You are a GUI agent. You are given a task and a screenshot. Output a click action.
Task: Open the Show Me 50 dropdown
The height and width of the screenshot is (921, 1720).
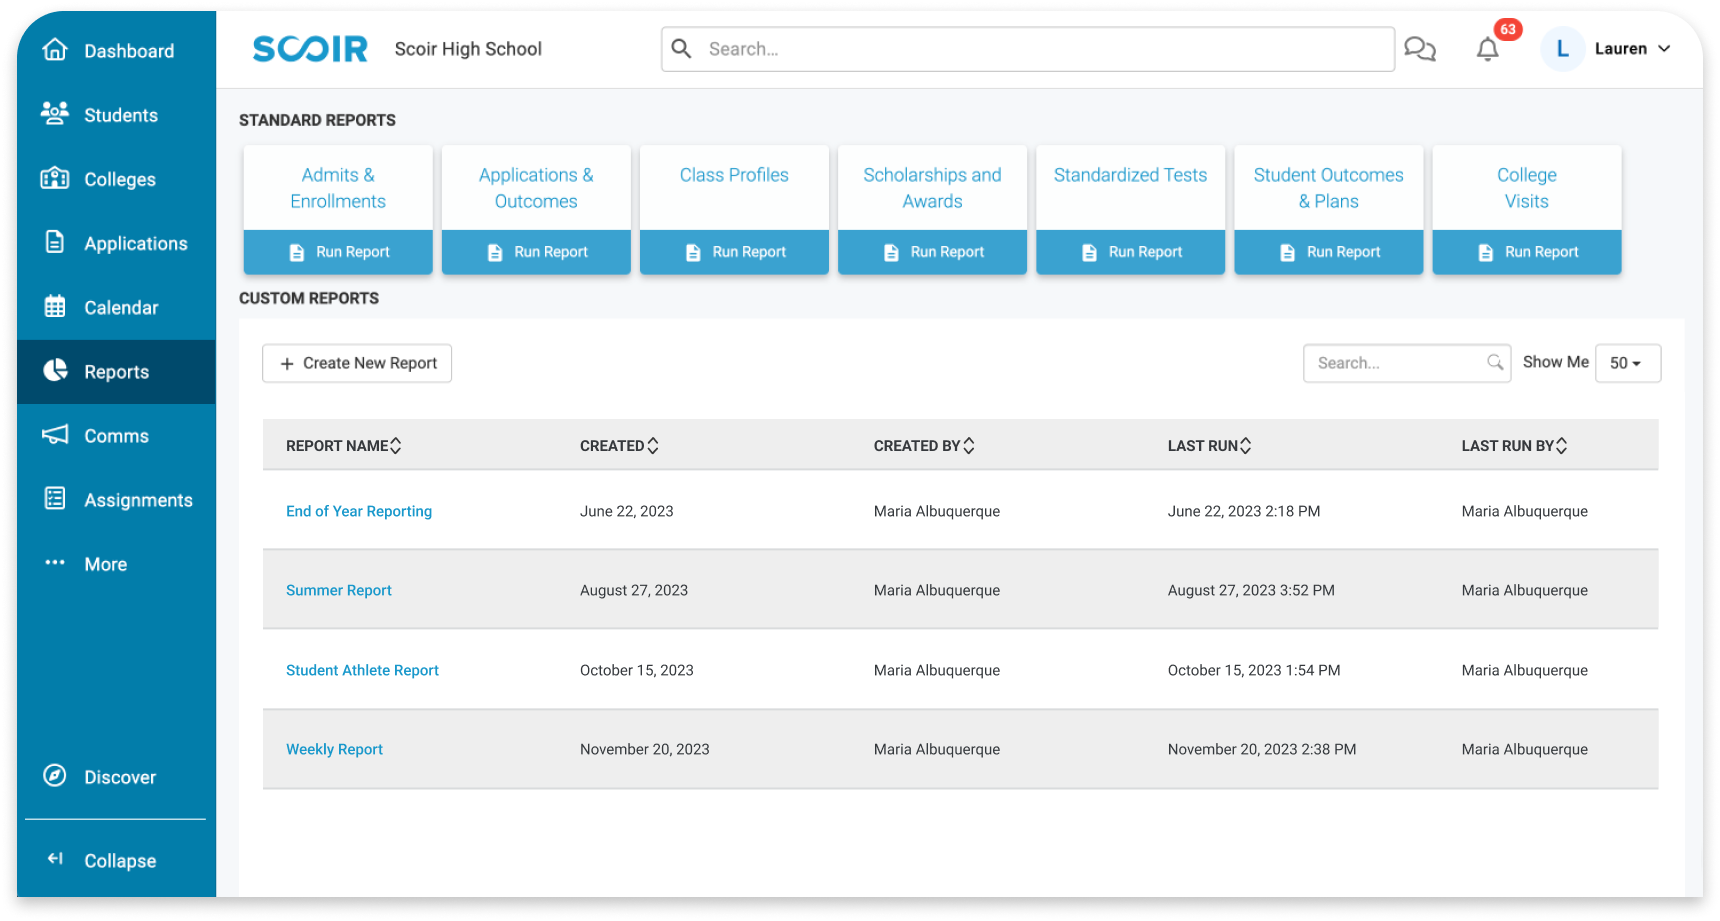point(1628,363)
